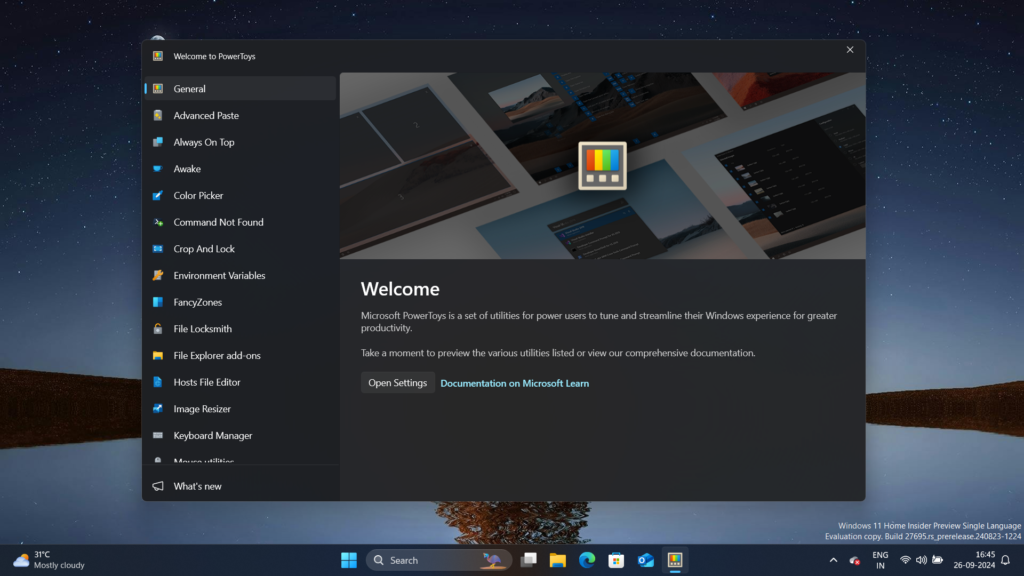Select FancyZones in the list

[x=240, y=302]
